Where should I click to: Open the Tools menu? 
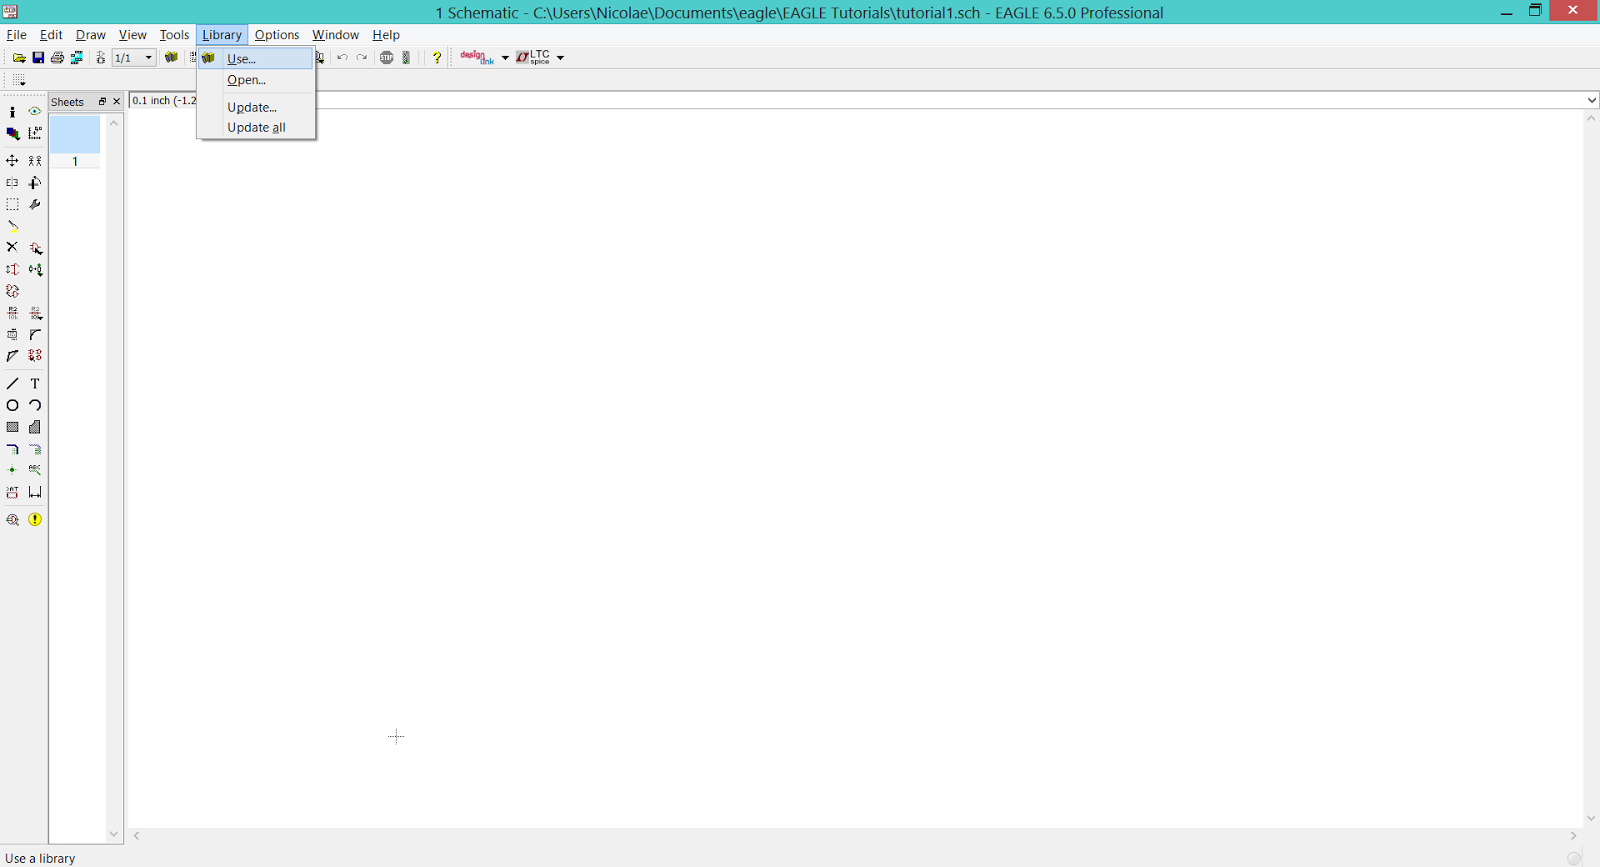(x=174, y=35)
